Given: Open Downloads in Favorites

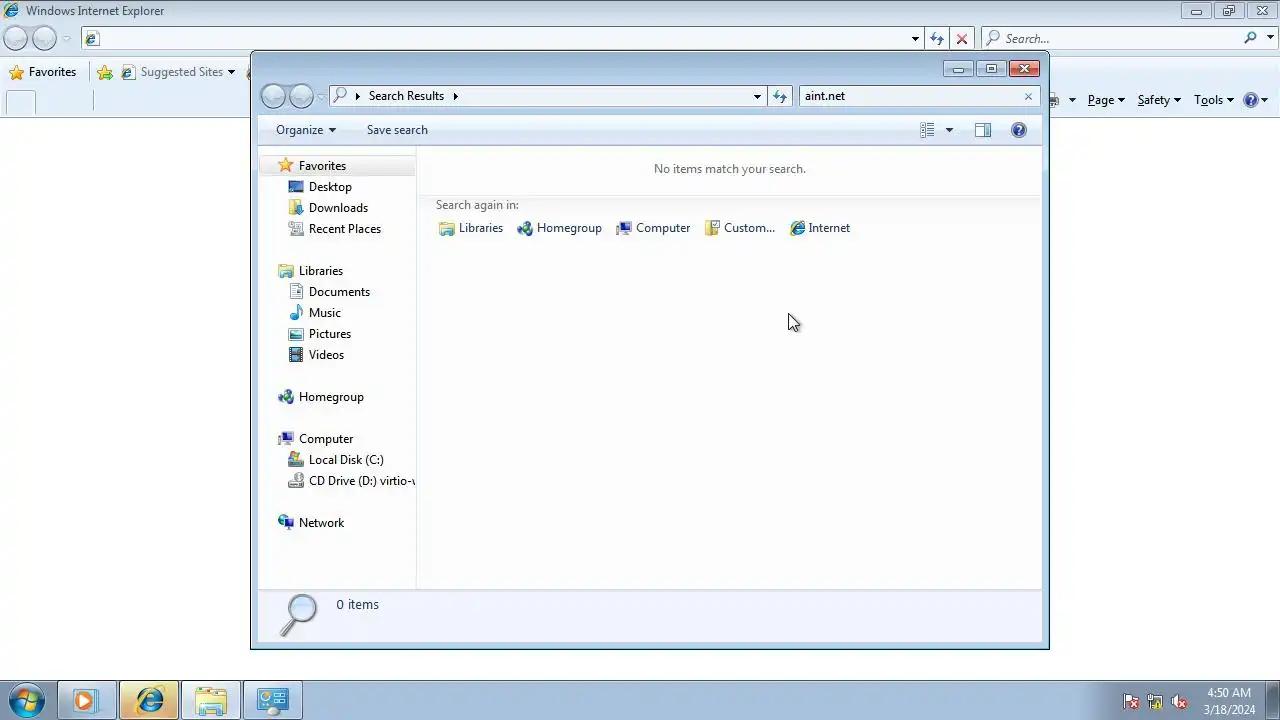Looking at the screenshot, I should pyautogui.click(x=338, y=208).
